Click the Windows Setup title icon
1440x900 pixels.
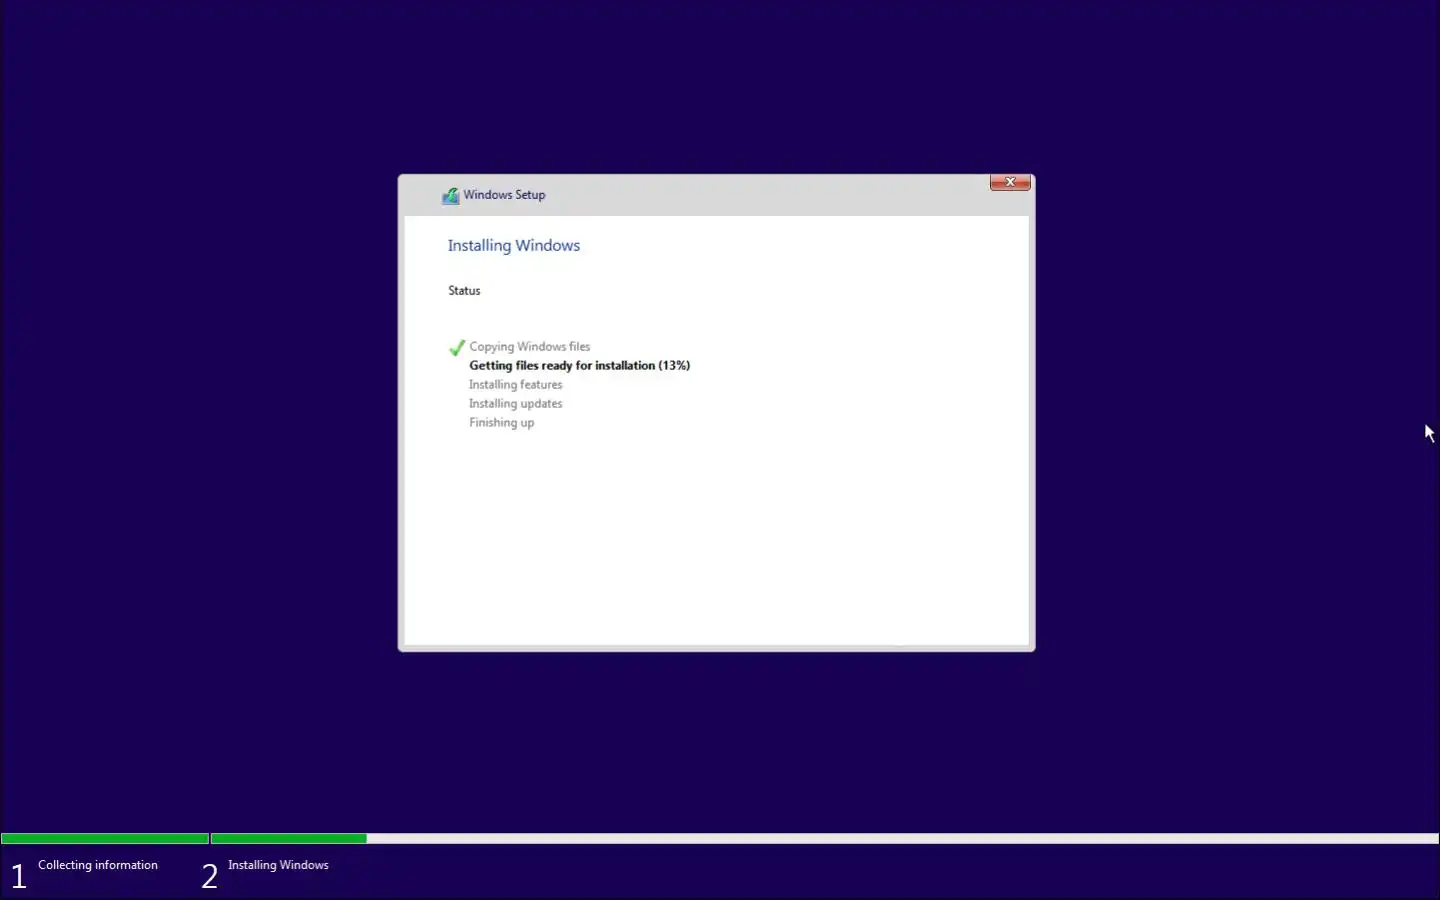click(451, 195)
